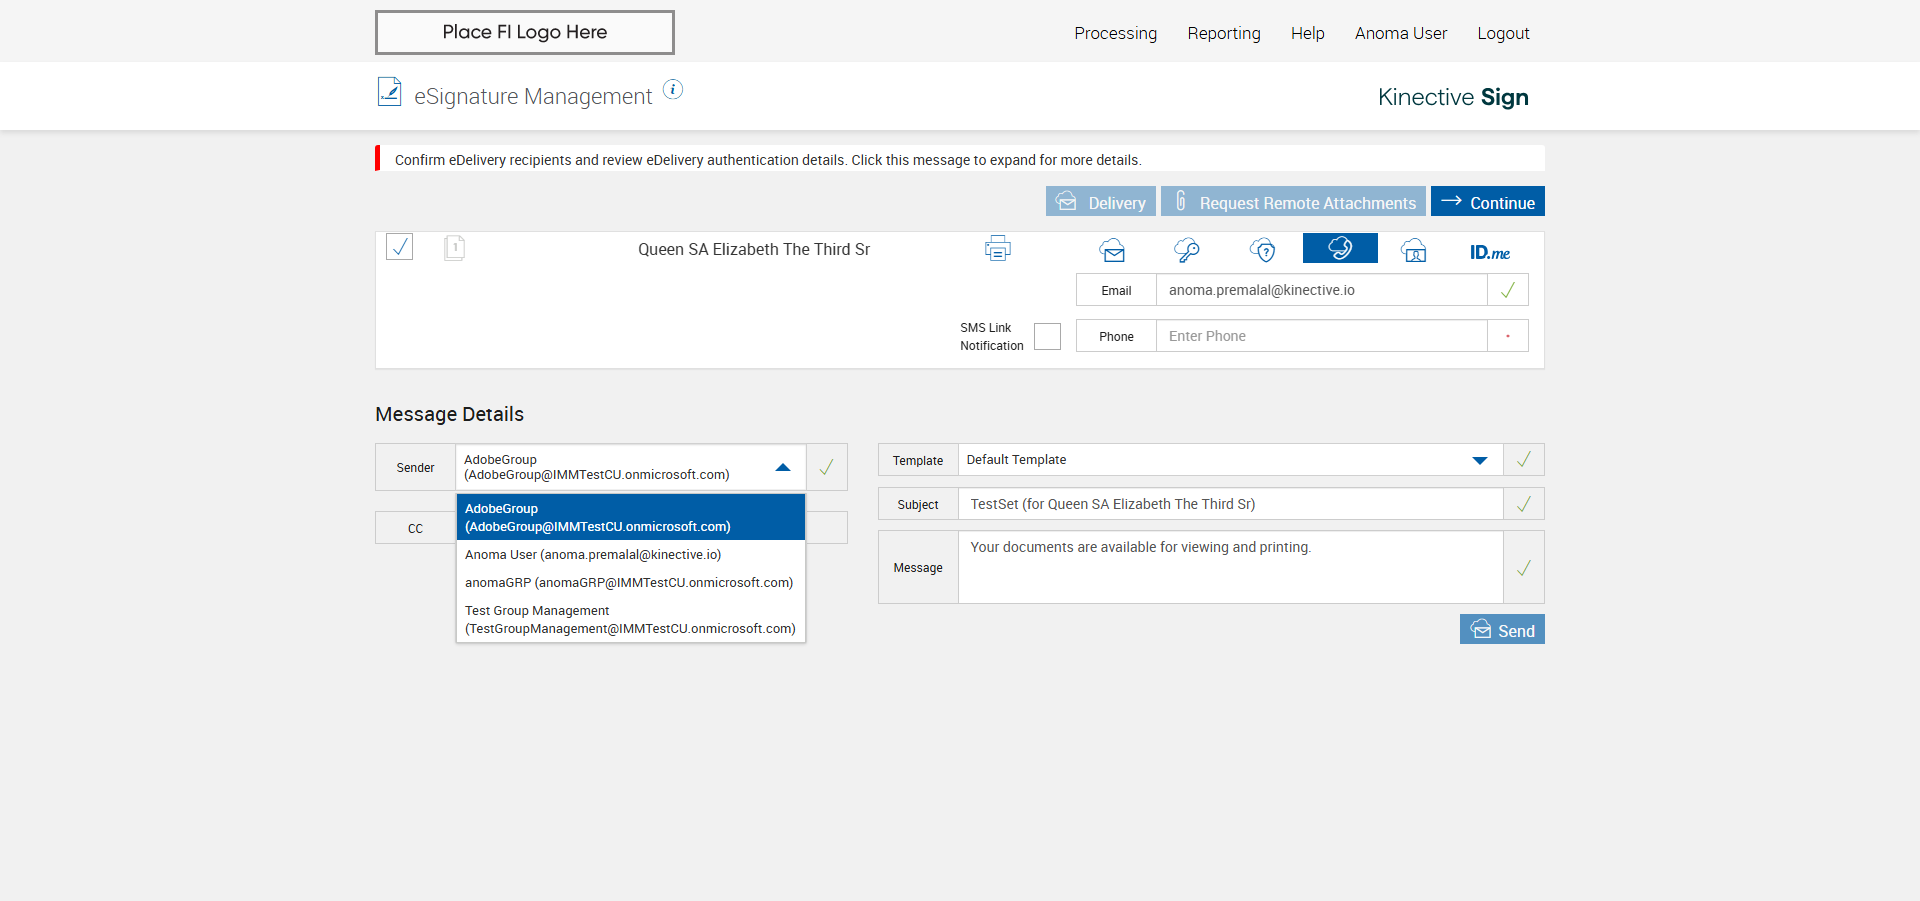
Task: Select the cloud envelope email authentication icon
Action: tap(1112, 250)
